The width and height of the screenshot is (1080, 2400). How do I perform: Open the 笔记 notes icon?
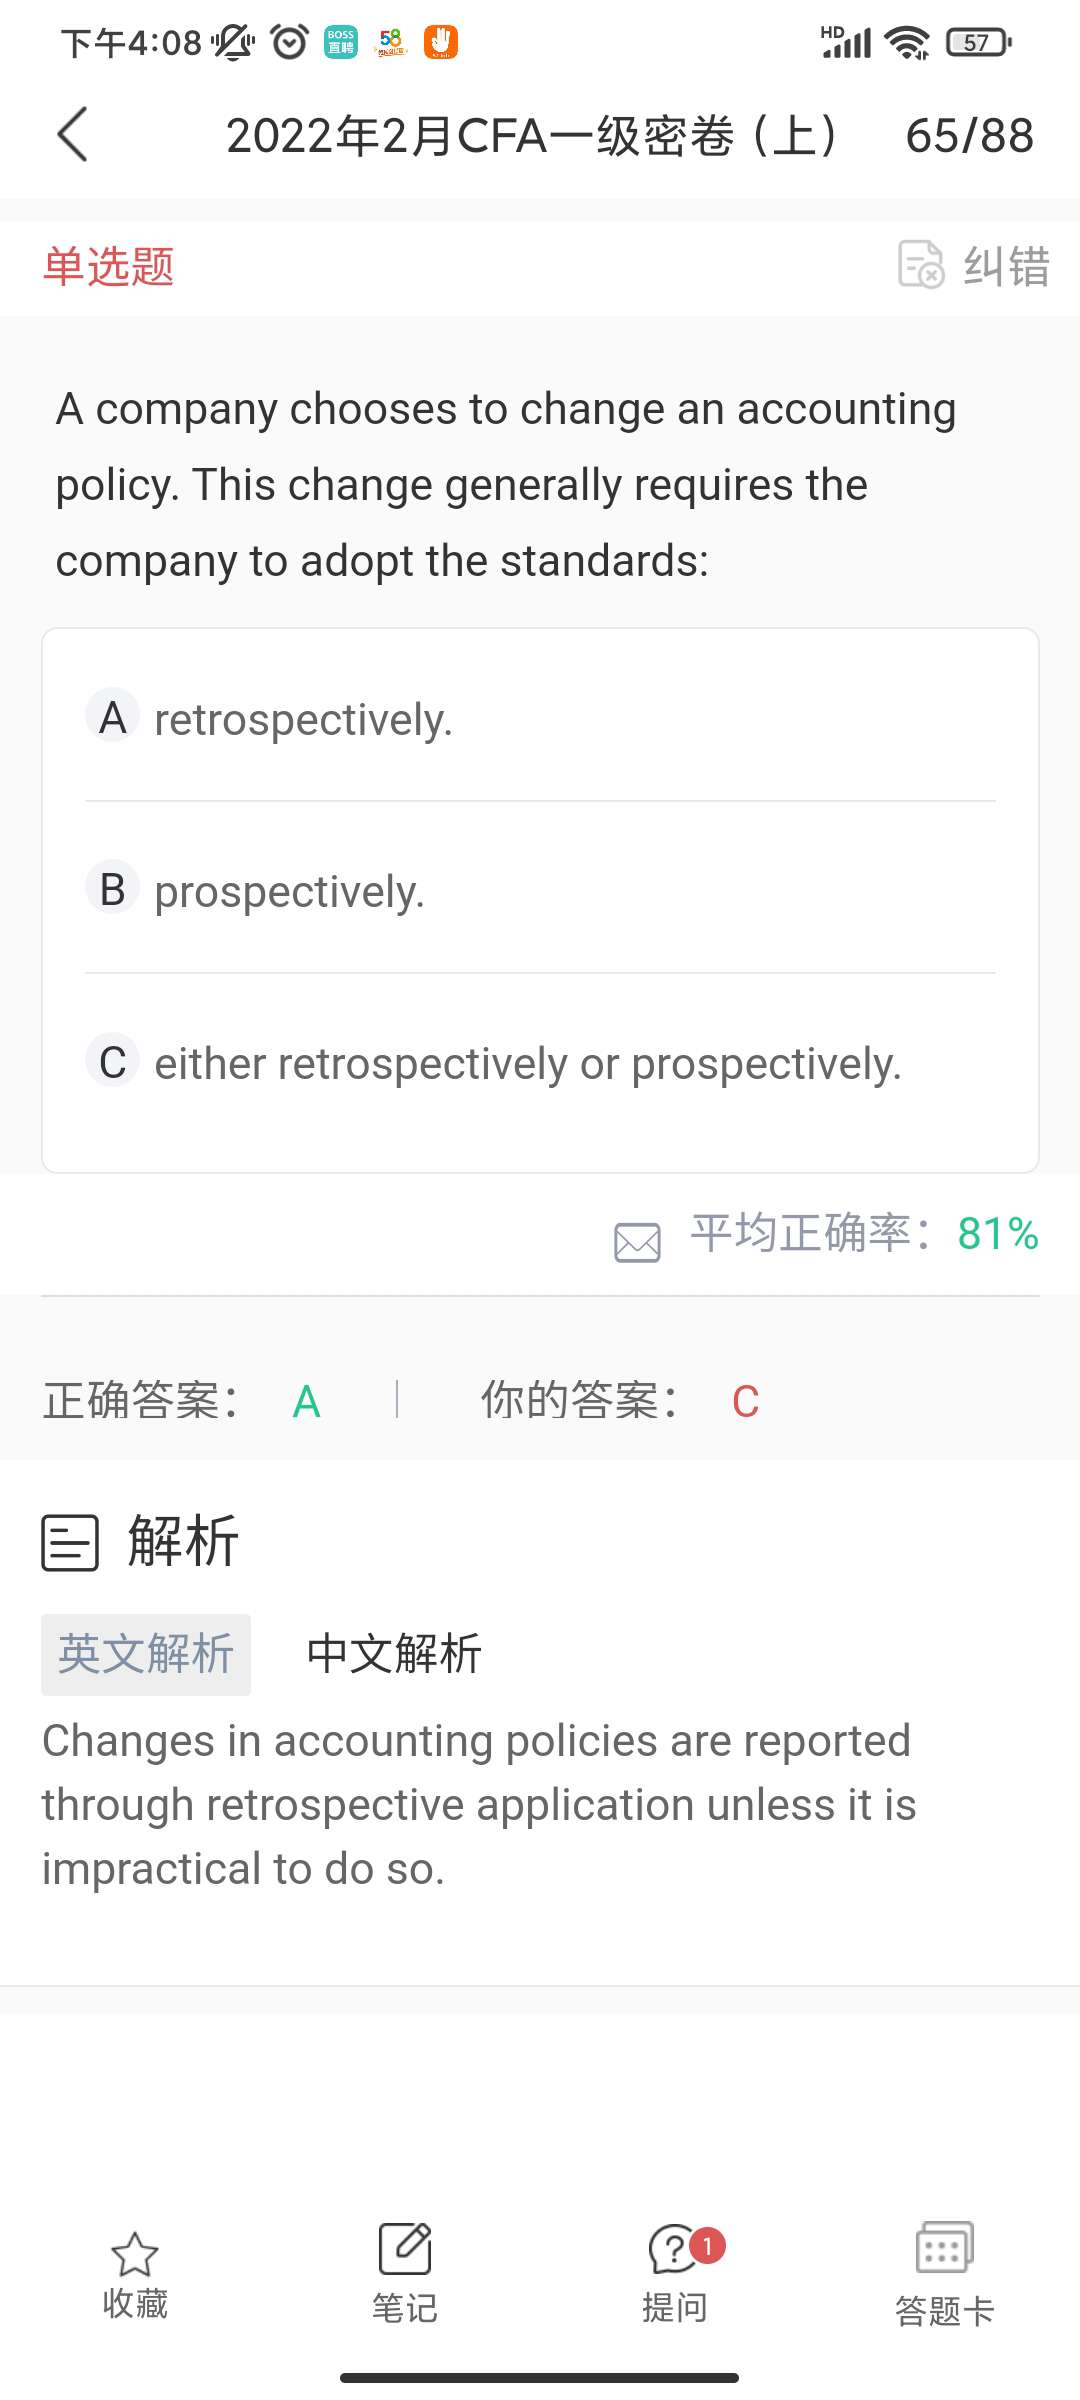coord(405,2250)
